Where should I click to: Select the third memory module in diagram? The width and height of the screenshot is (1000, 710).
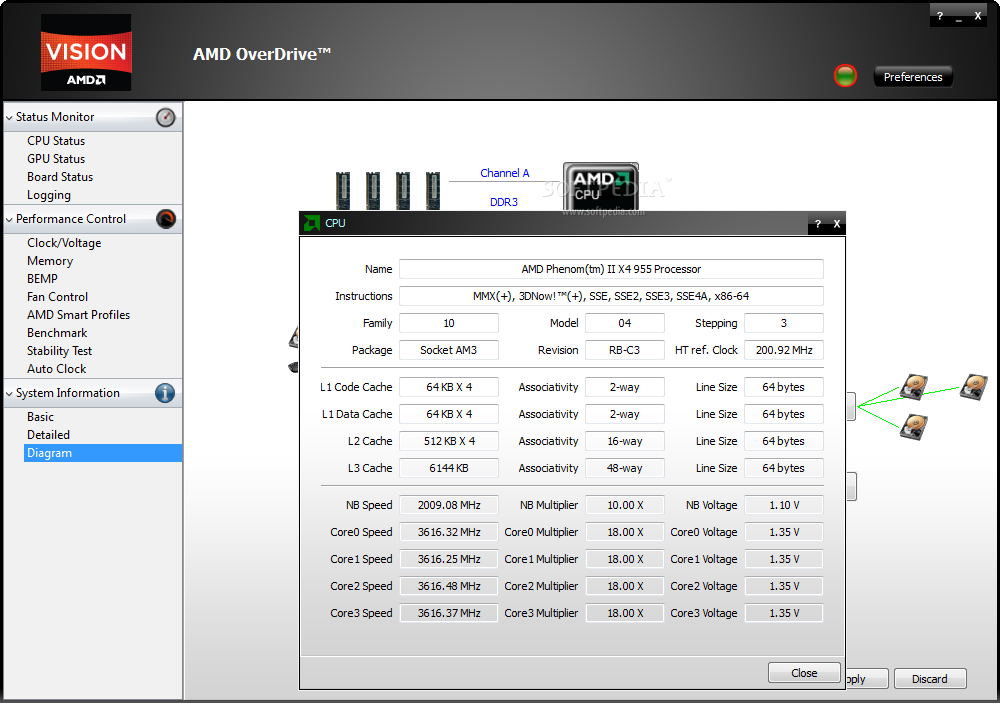click(x=403, y=190)
